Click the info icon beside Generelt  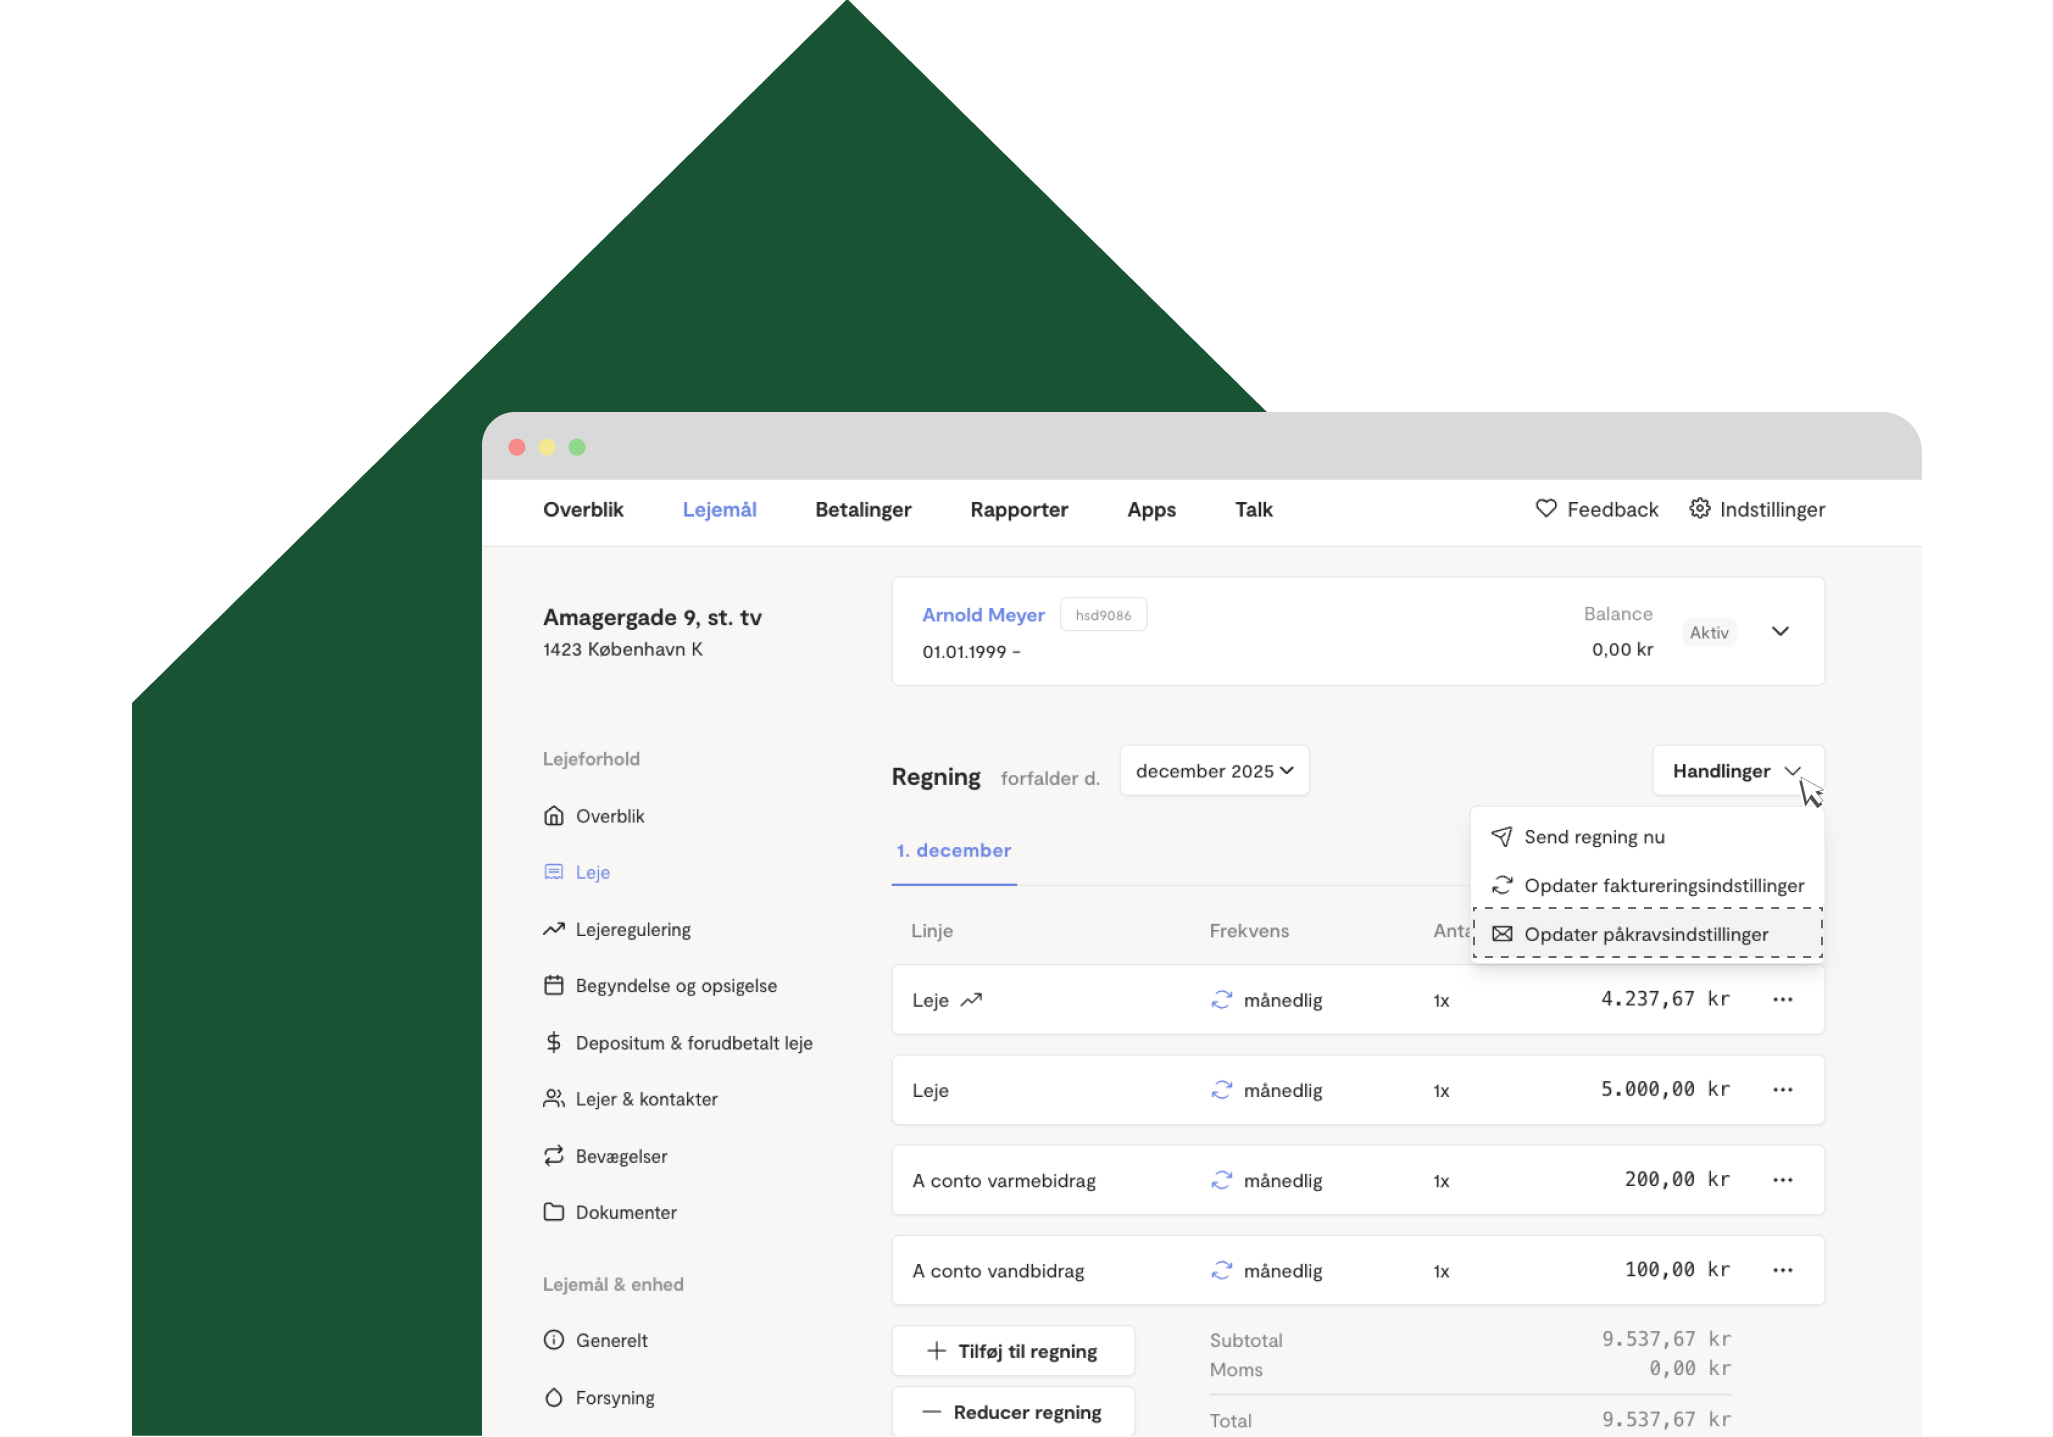coord(553,1340)
